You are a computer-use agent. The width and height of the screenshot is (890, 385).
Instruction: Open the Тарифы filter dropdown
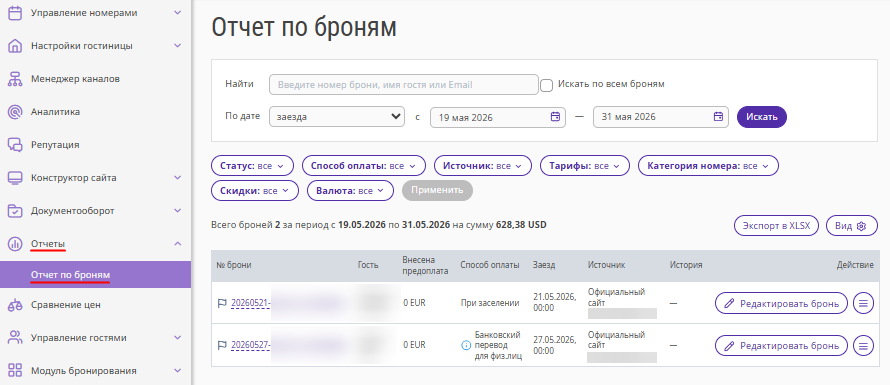585,166
